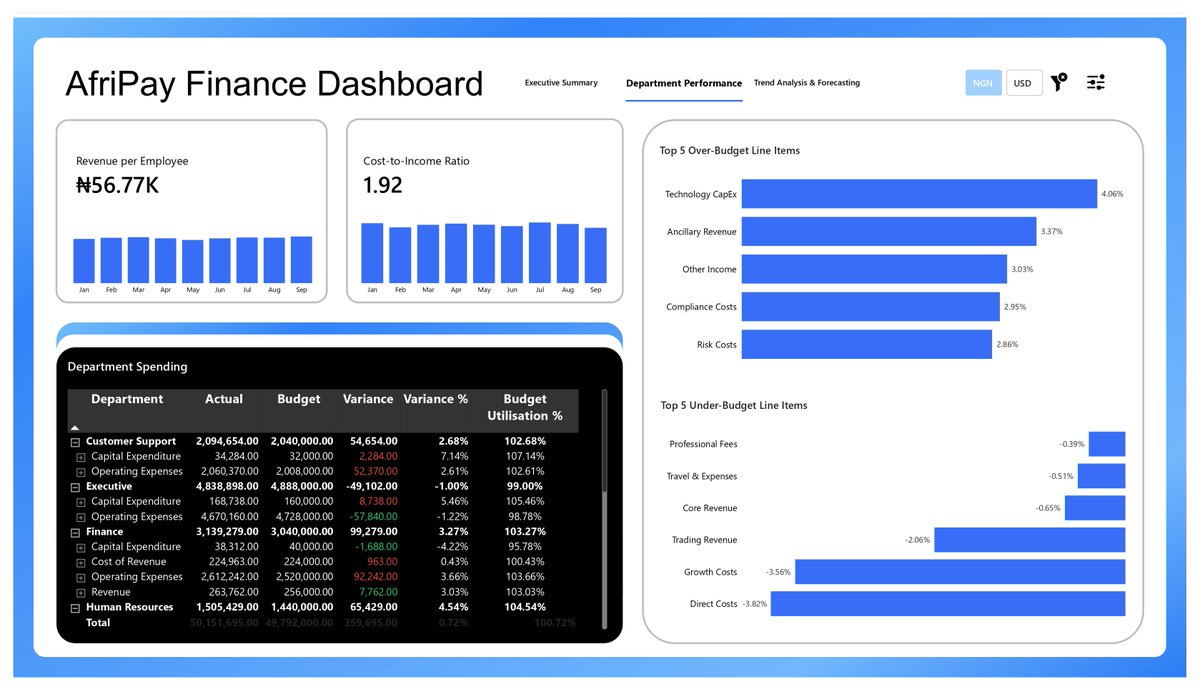Expand Operating Expenses under Executive
This screenshot has width=1200, height=697.
coord(81,517)
